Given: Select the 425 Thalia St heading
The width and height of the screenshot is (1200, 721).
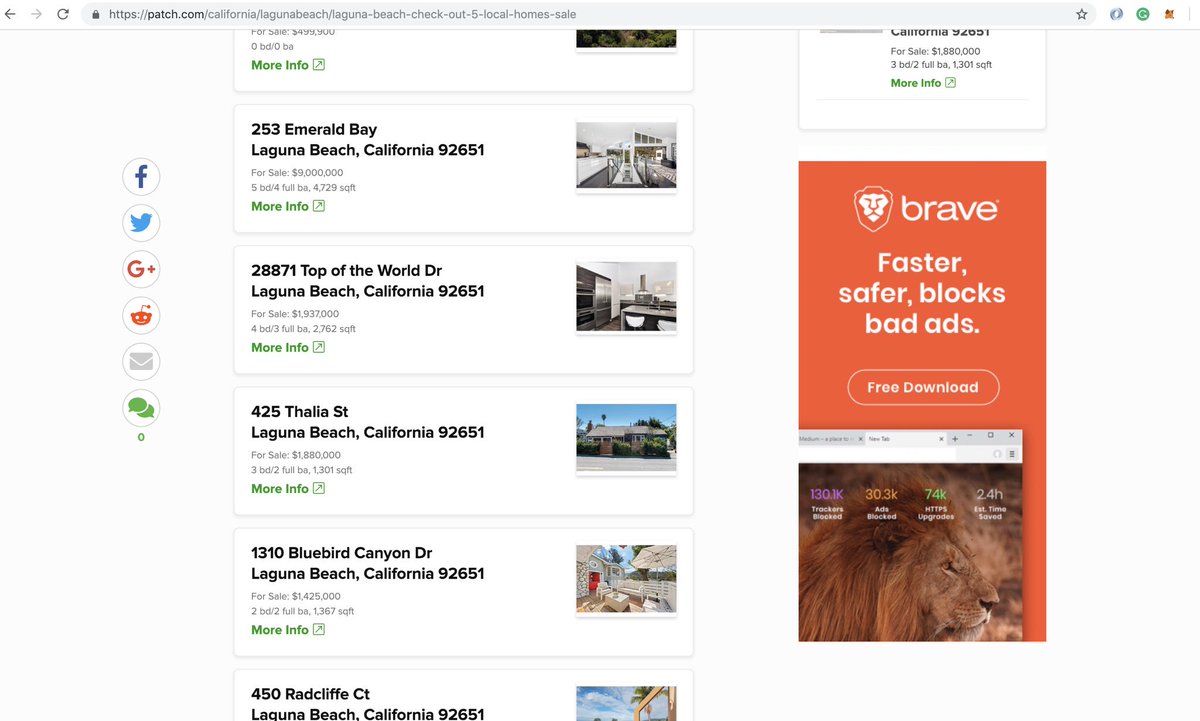Looking at the screenshot, I should 368,422.
